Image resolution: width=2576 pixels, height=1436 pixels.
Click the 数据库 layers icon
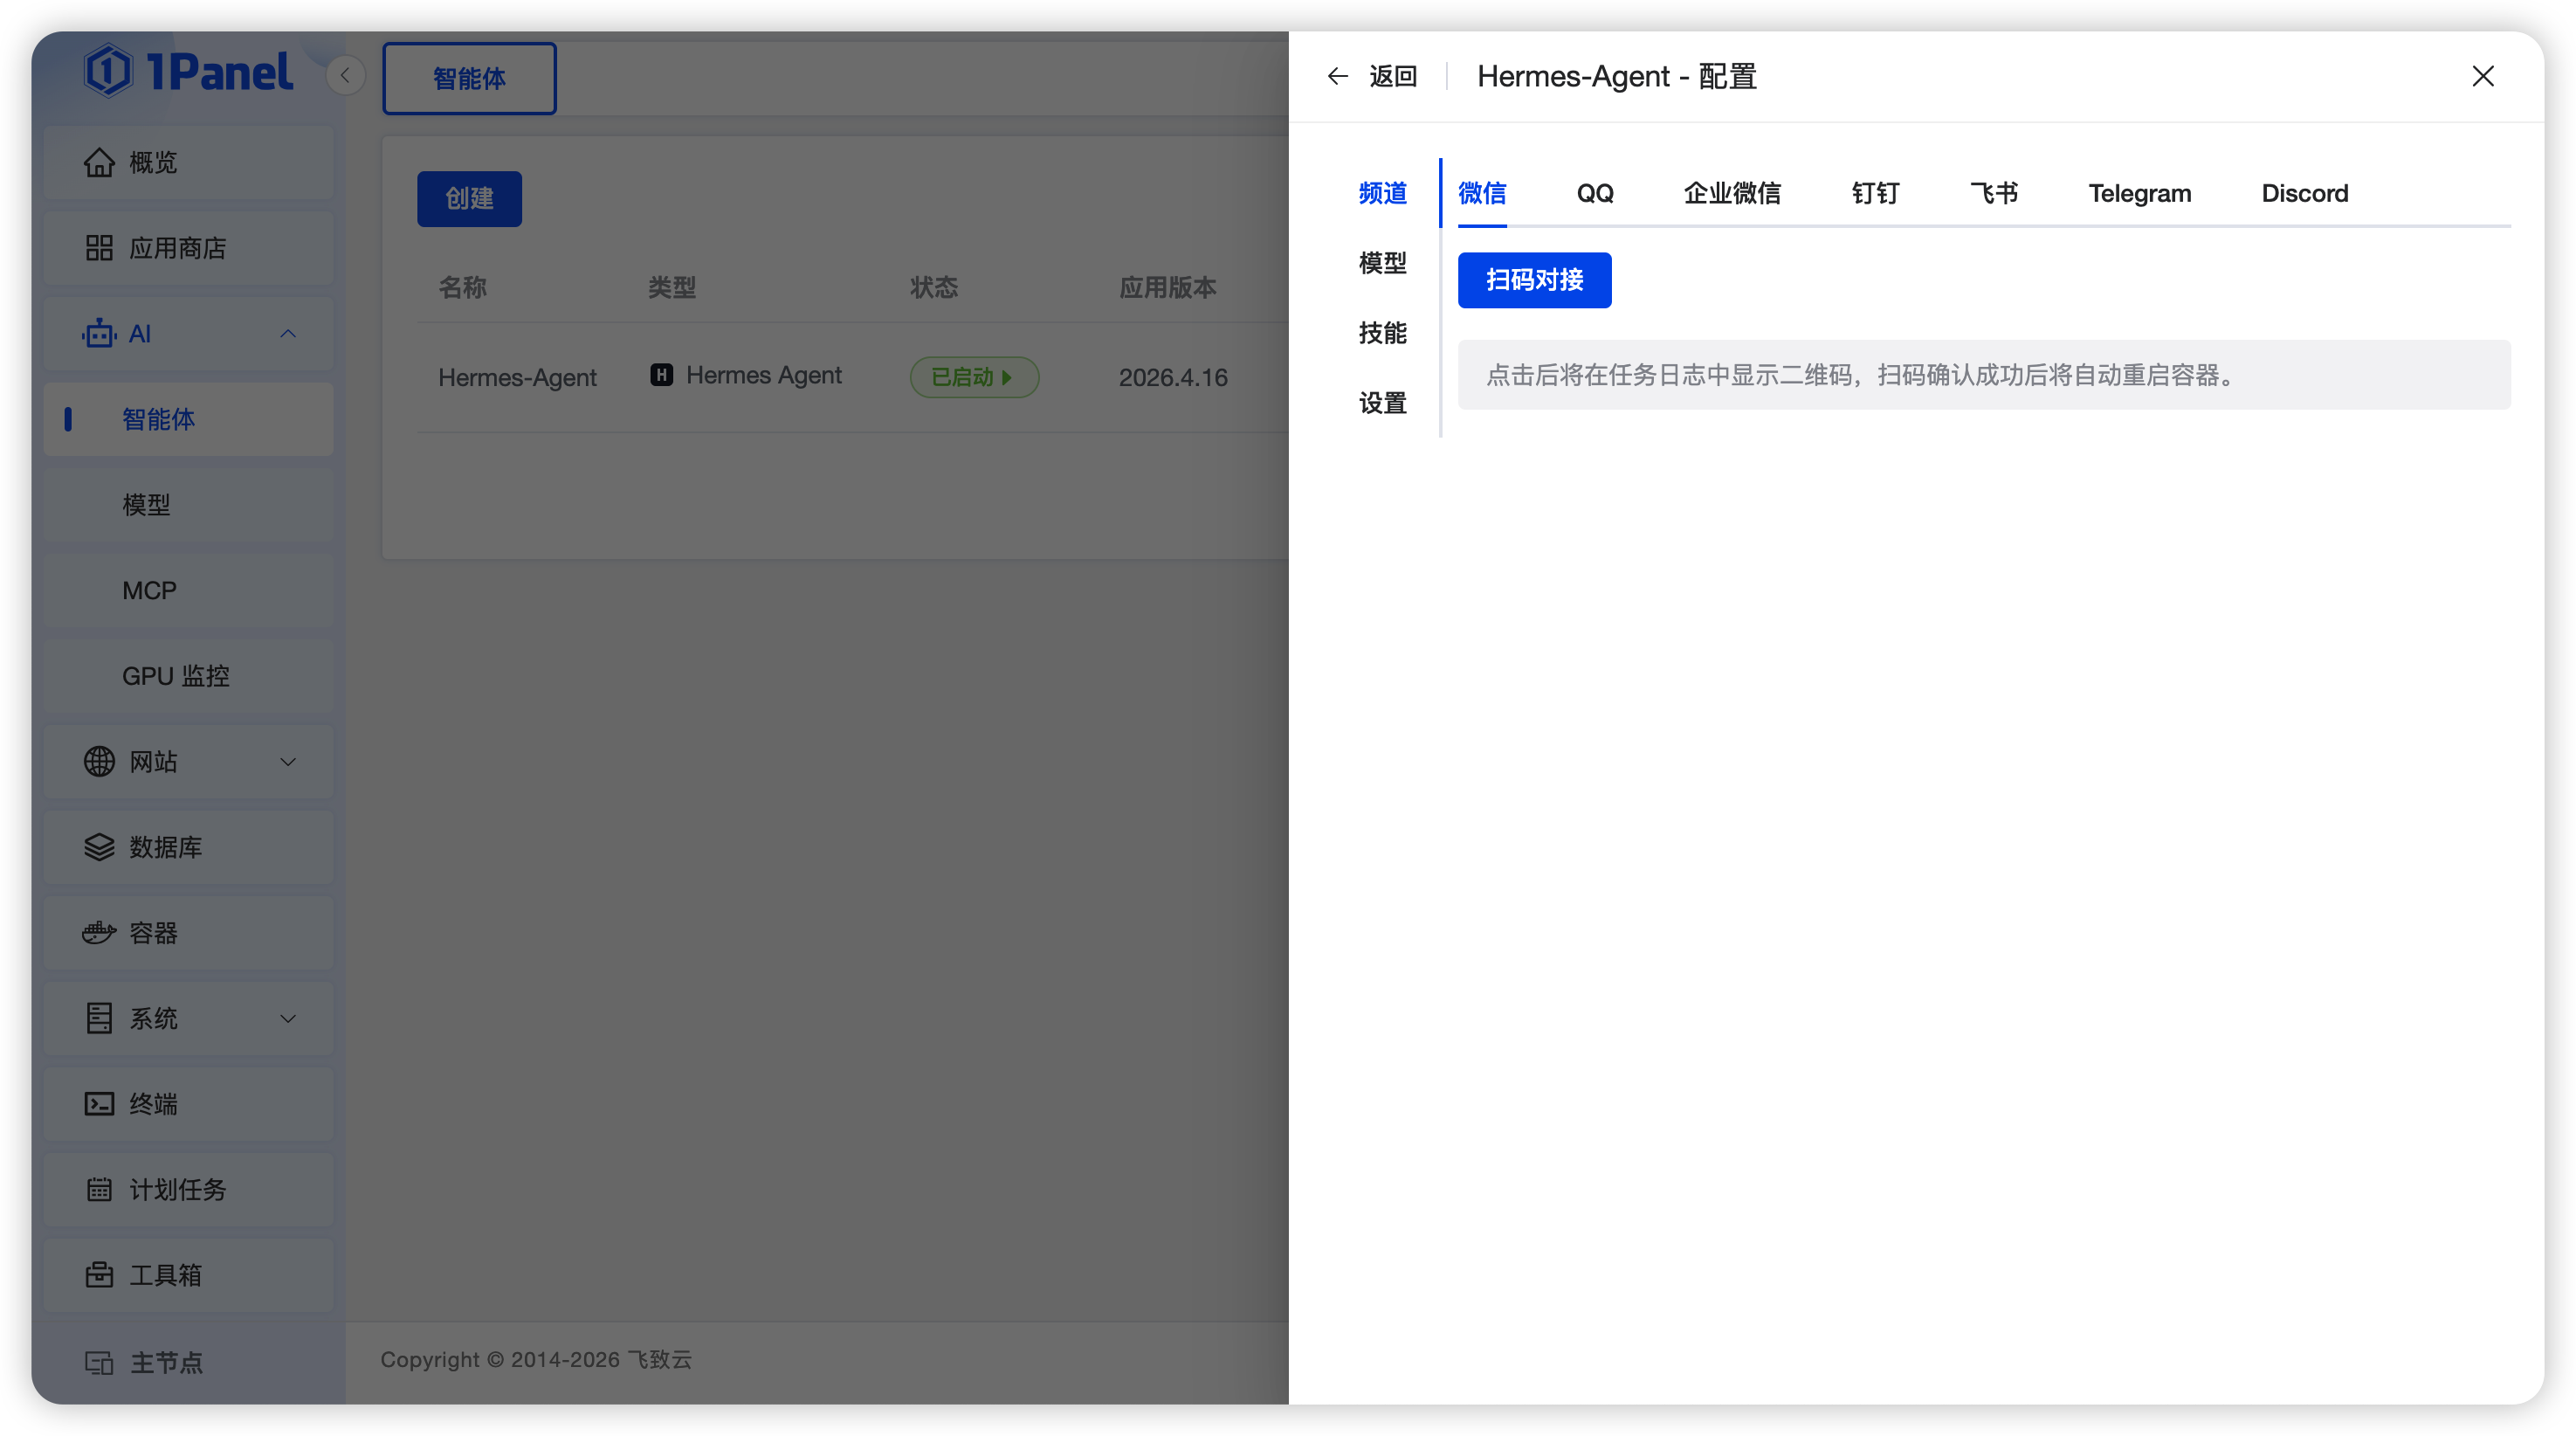pyautogui.click(x=99, y=847)
